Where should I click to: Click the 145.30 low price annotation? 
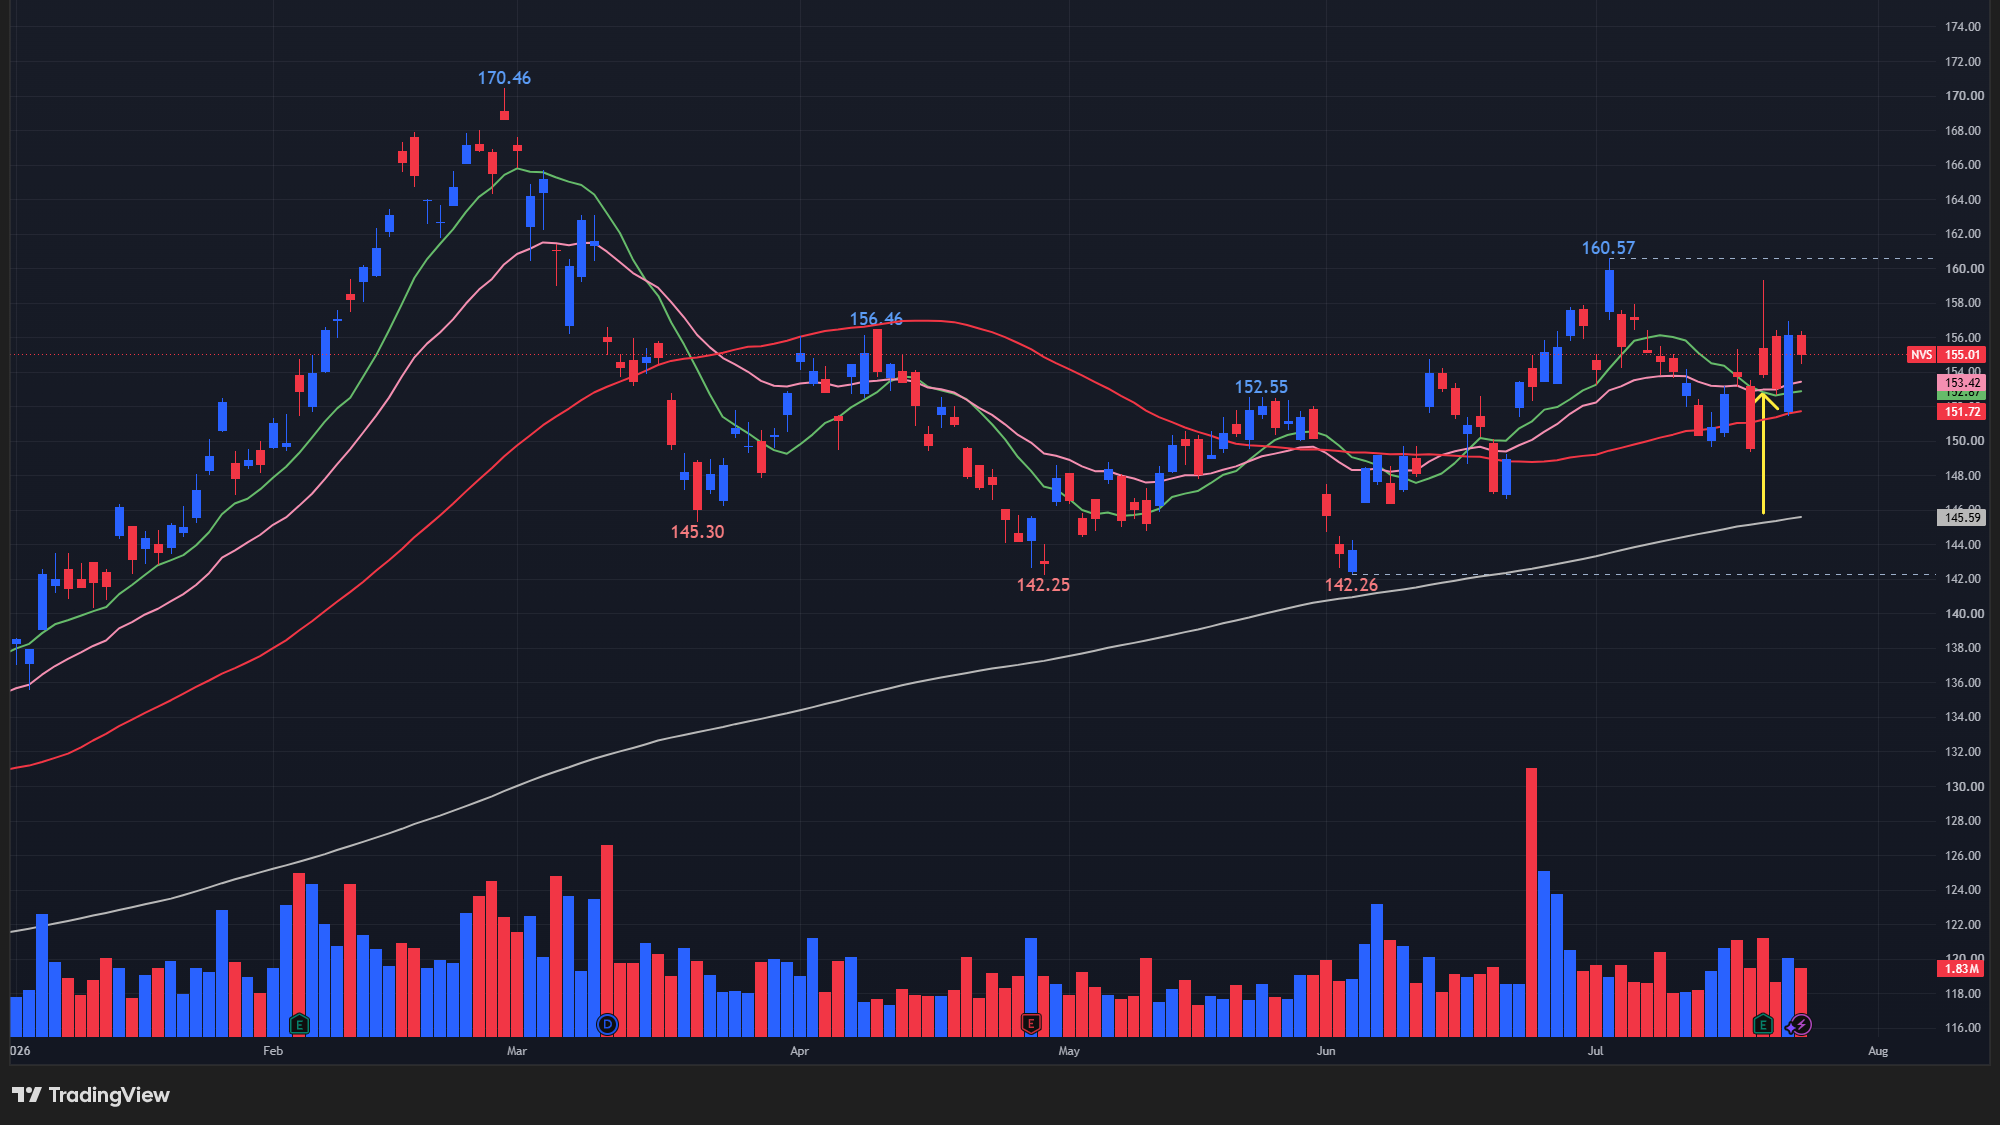coord(697,532)
